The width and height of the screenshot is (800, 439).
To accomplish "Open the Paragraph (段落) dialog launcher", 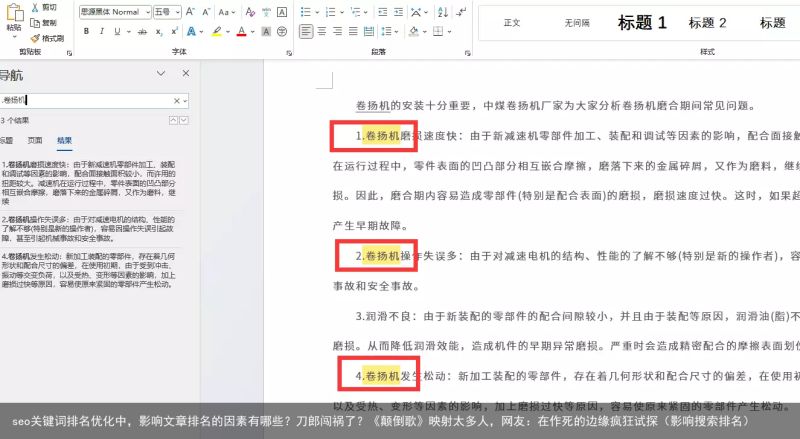I will point(467,53).
